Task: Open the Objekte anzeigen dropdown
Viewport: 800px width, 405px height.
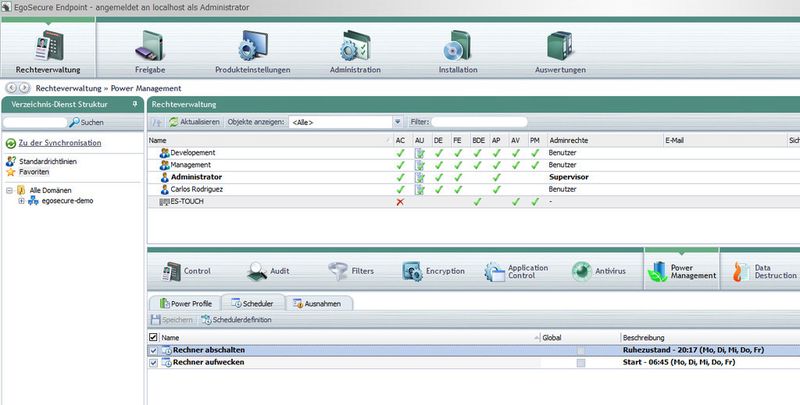Action: 397,122
